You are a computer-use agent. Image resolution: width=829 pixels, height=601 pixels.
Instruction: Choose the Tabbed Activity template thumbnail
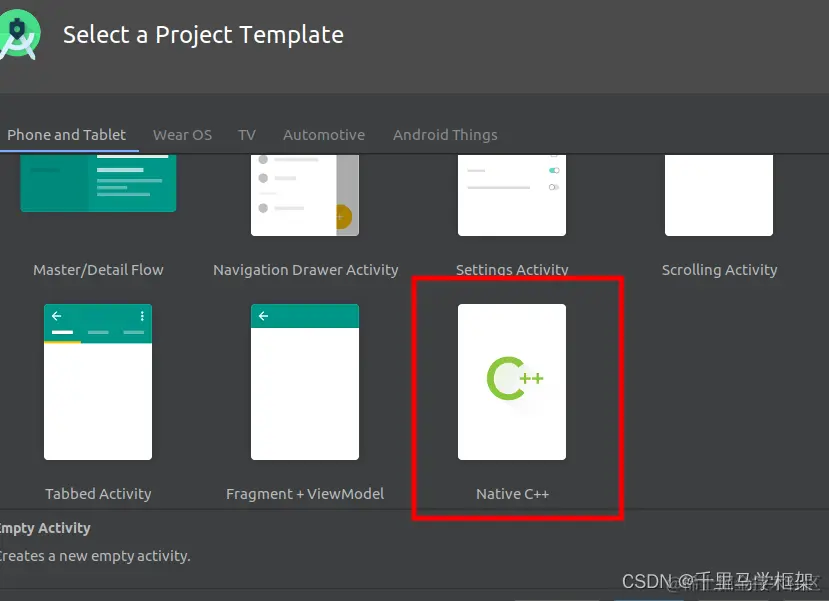(98, 382)
